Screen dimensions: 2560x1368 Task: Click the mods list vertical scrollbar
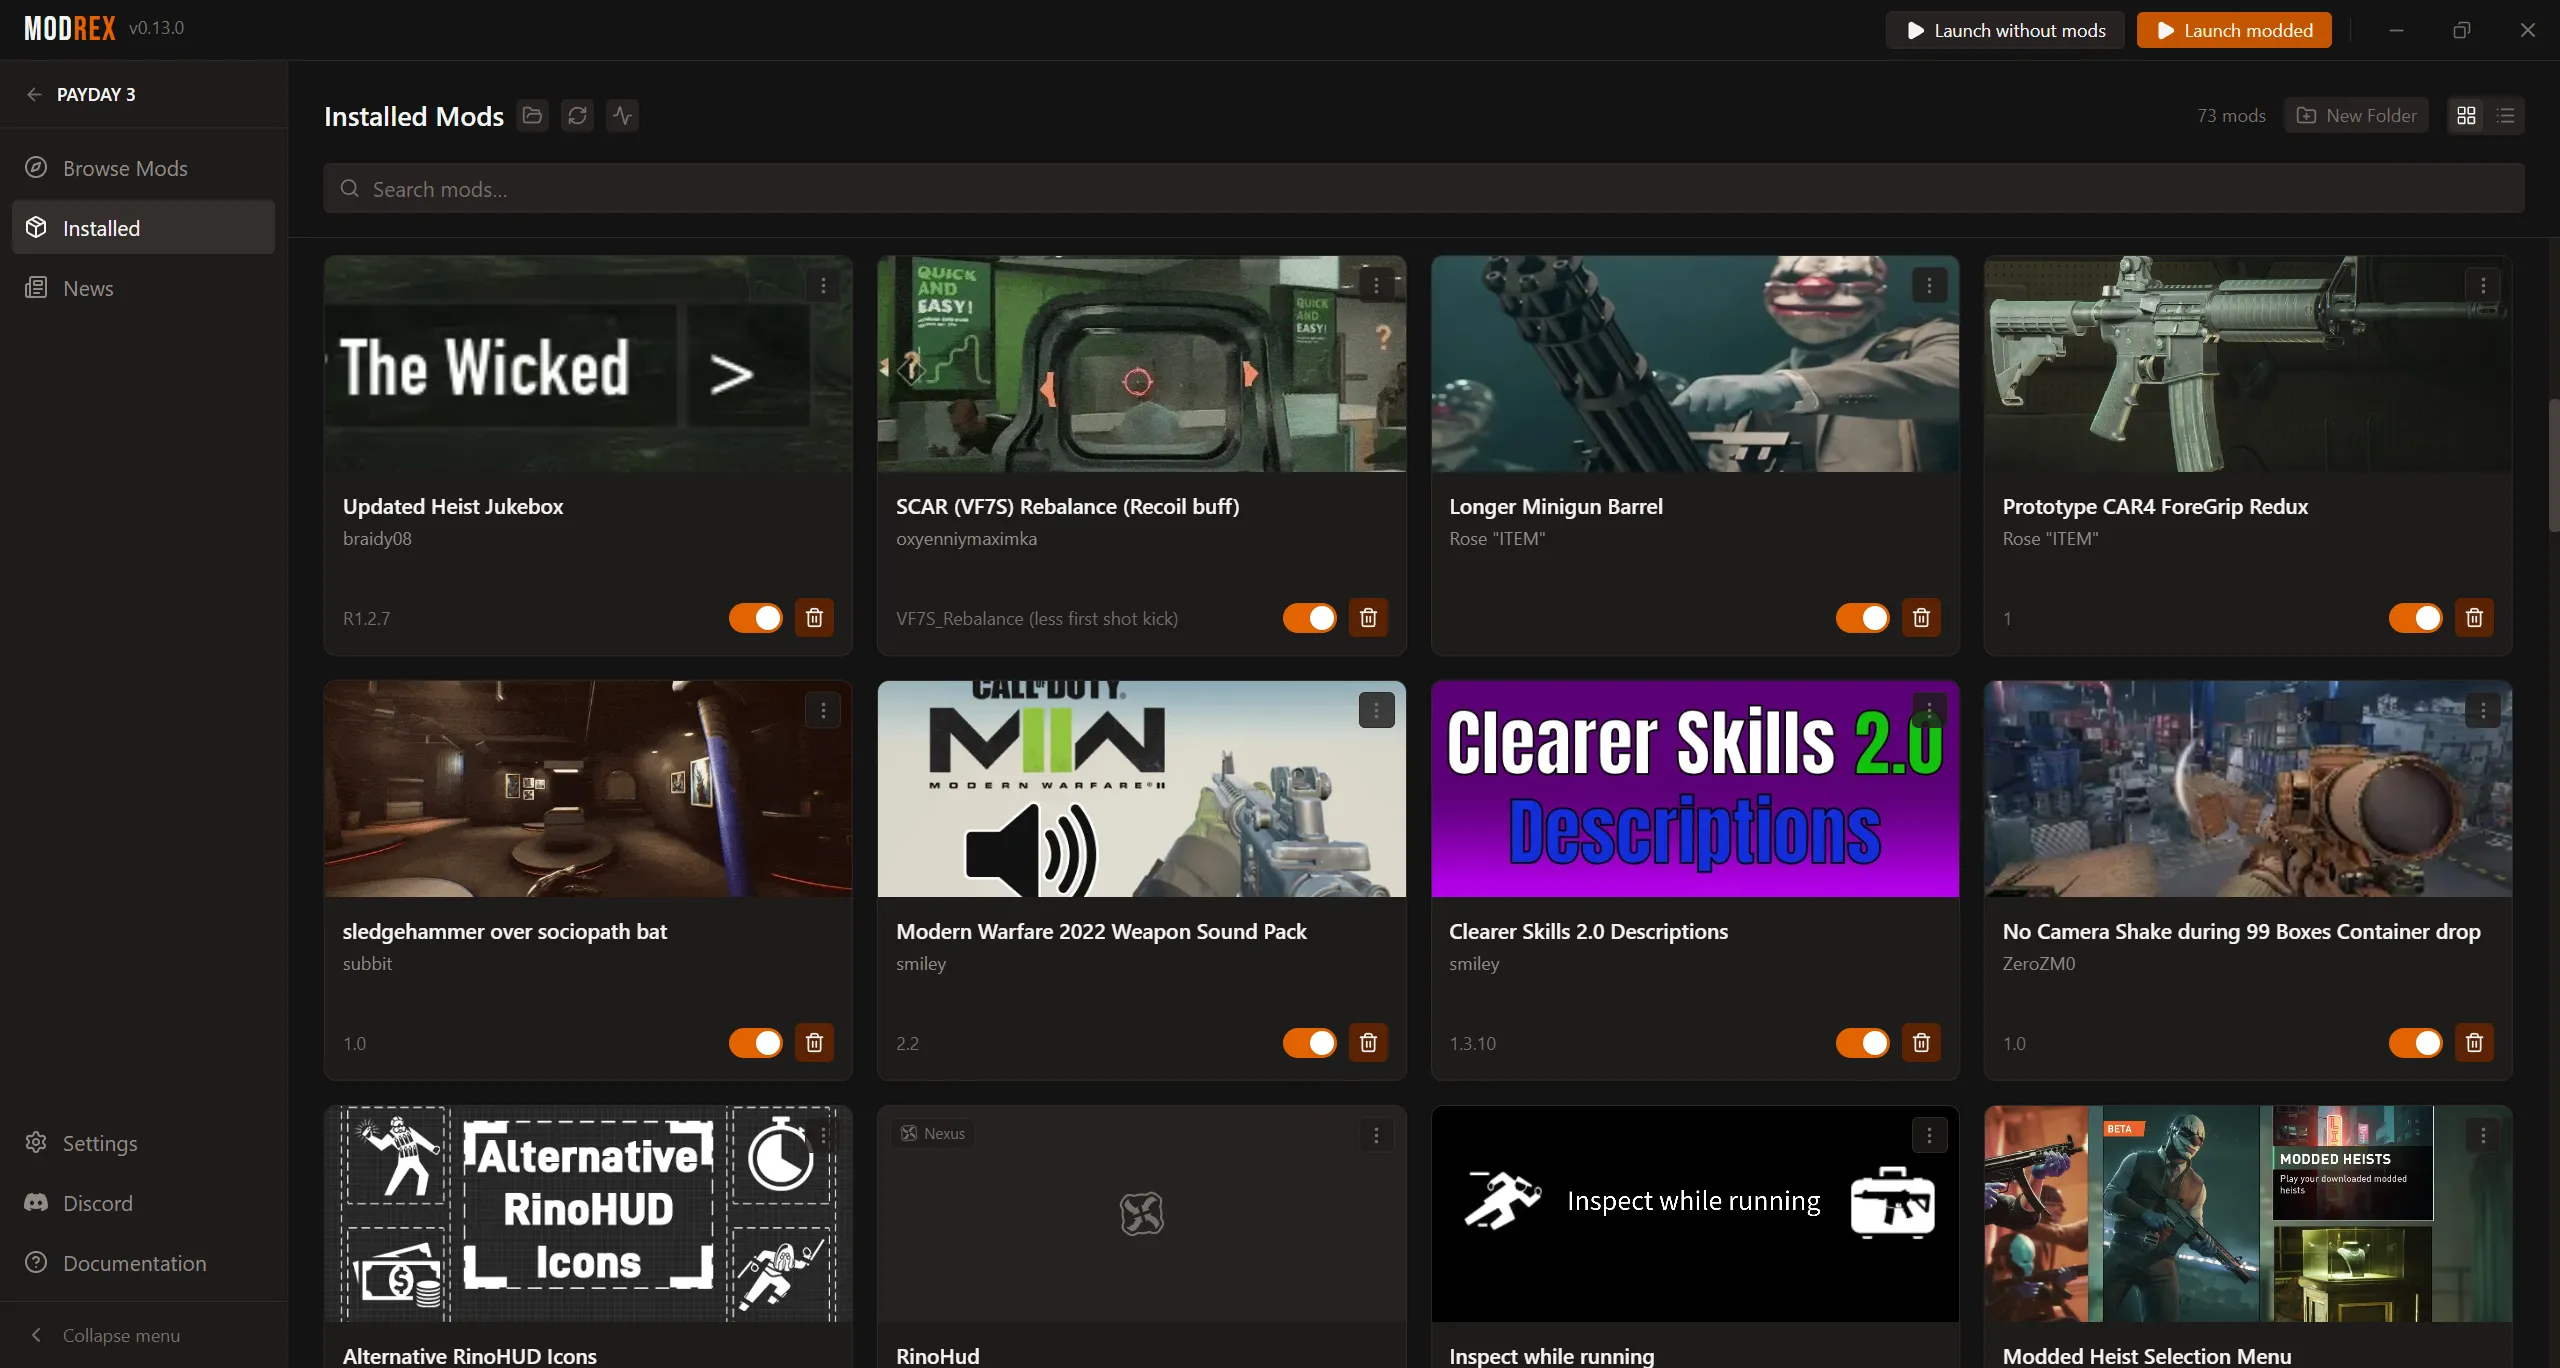pyautogui.click(x=2553, y=466)
